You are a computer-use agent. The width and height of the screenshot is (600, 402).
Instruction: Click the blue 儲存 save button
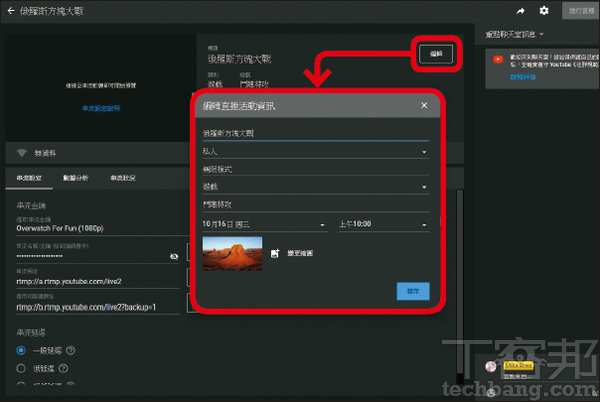[x=412, y=291]
